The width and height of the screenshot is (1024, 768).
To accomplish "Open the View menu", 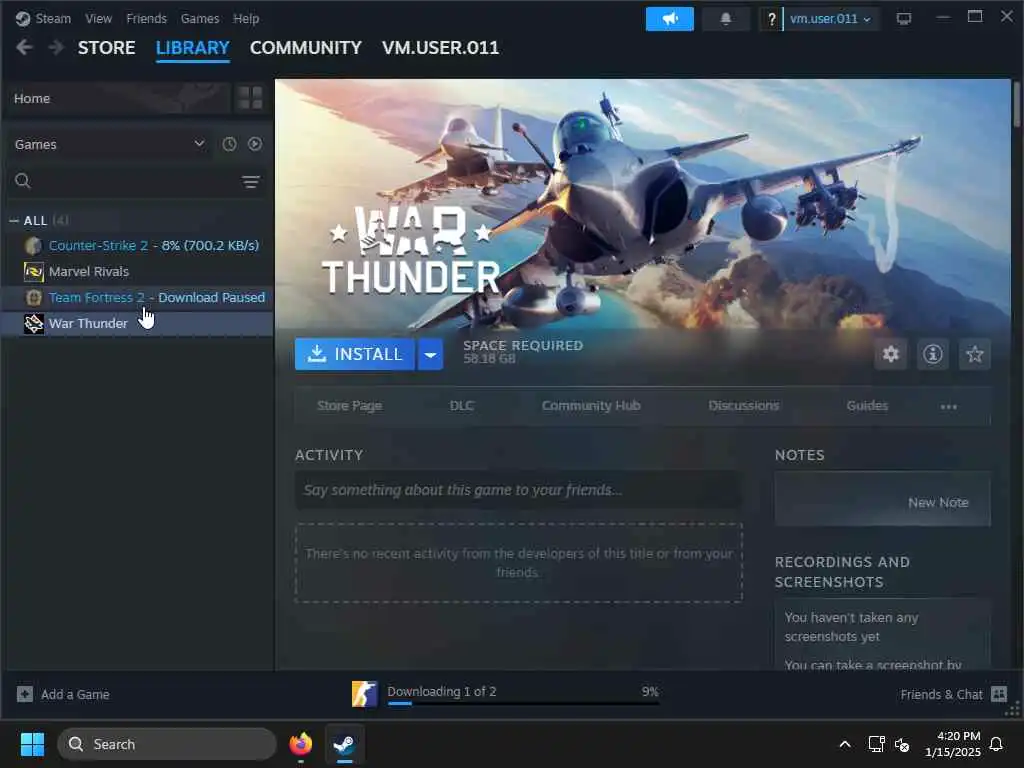I will point(99,19).
